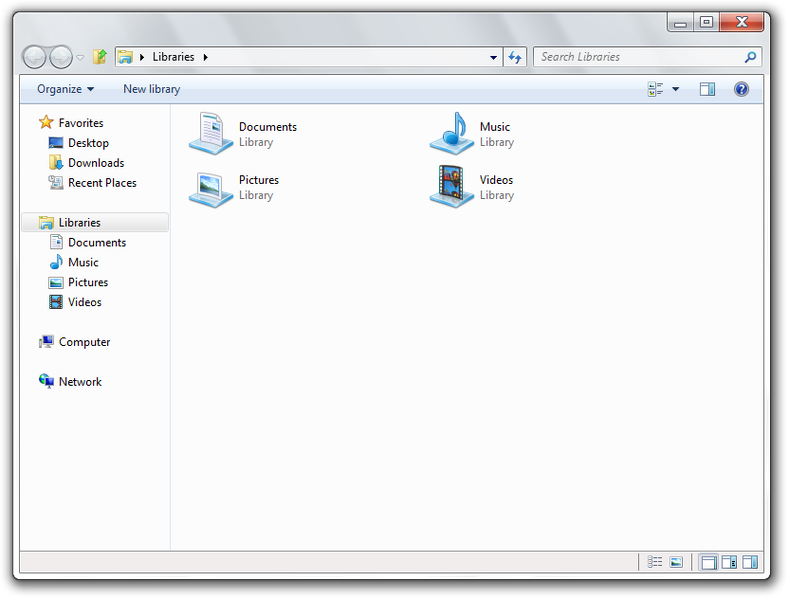Image resolution: width=789 pixels, height=599 pixels.
Task: Click the refresh button beside address bar
Action: pos(515,57)
